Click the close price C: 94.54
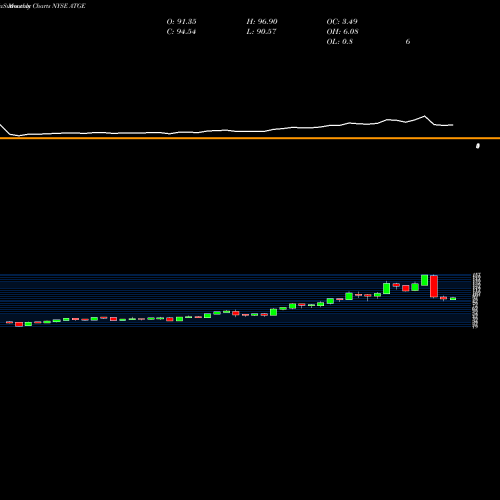The width and height of the screenshot is (500, 500). (x=181, y=32)
